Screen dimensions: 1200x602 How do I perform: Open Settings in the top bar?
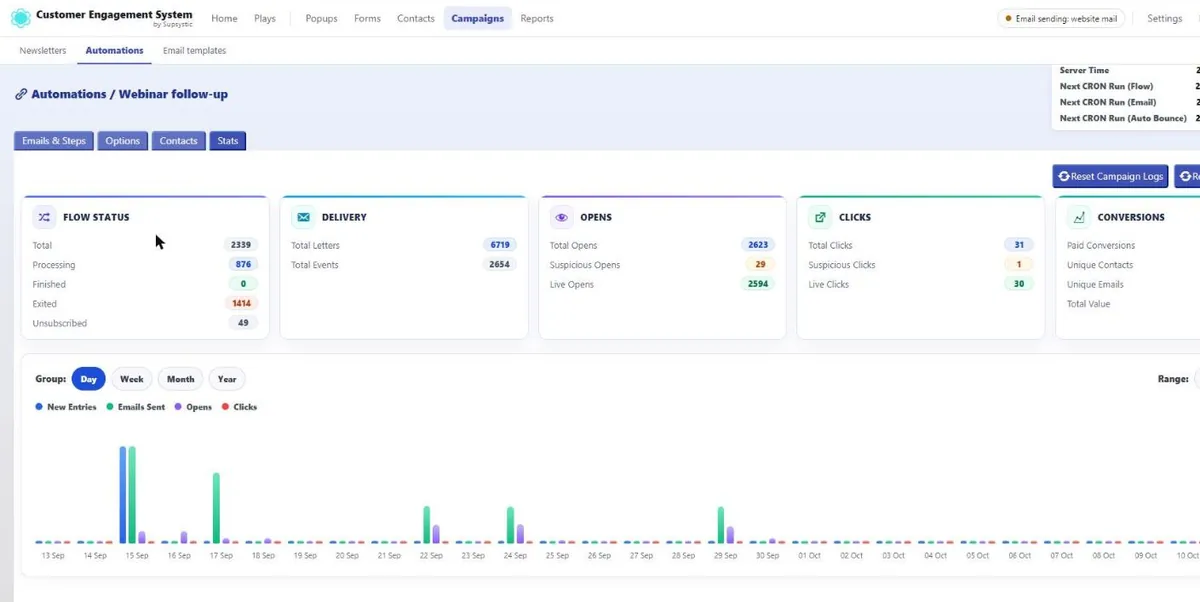pyautogui.click(x=1164, y=18)
